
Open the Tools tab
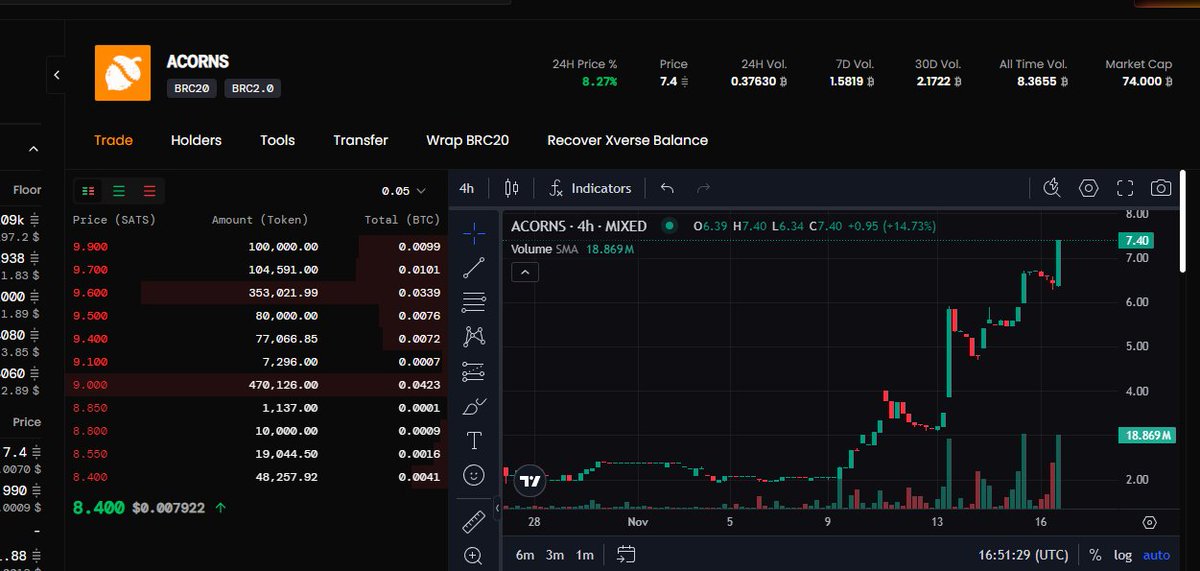[x=277, y=140]
